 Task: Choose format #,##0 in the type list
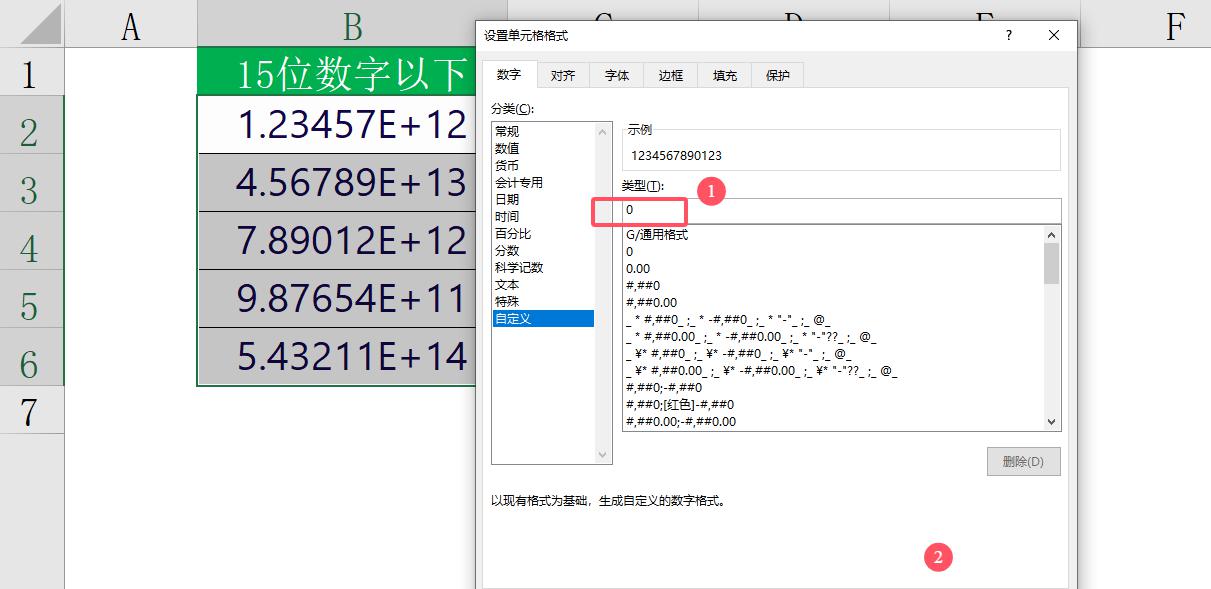[x=833, y=286]
